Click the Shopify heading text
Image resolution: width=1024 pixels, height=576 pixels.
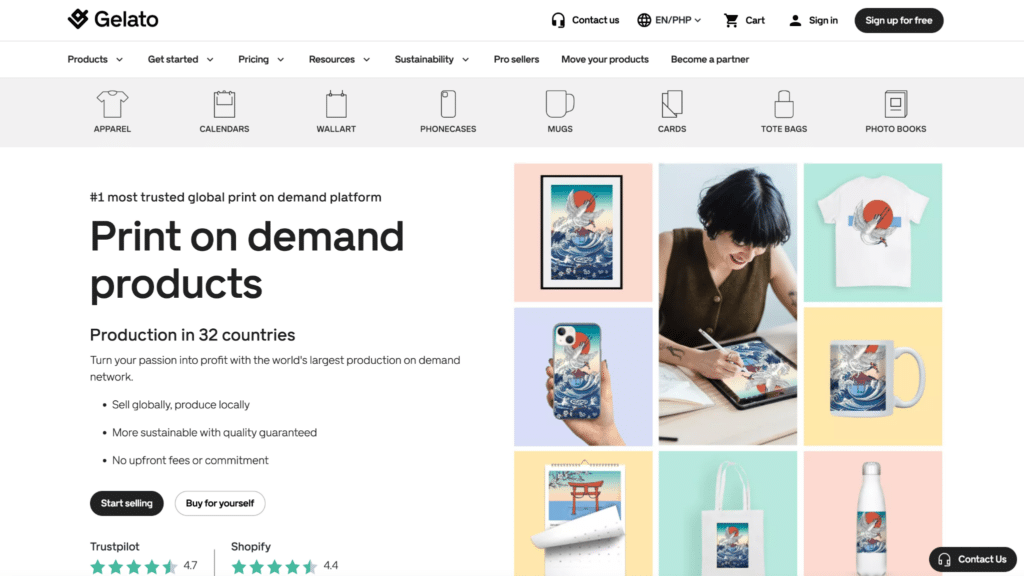click(x=251, y=547)
